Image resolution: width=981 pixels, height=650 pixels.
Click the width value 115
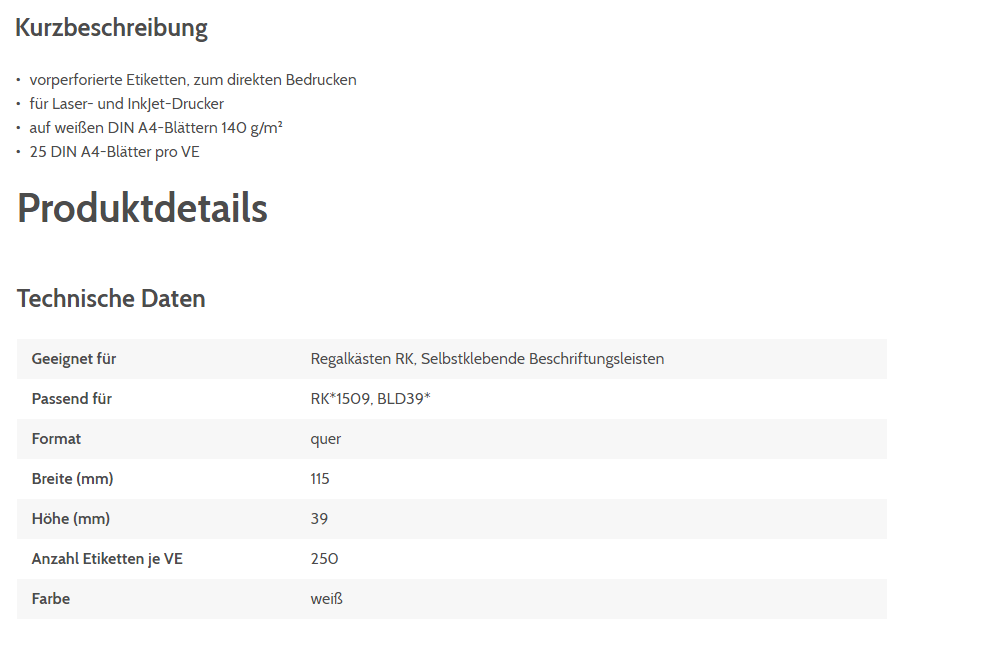coord(320,479)
